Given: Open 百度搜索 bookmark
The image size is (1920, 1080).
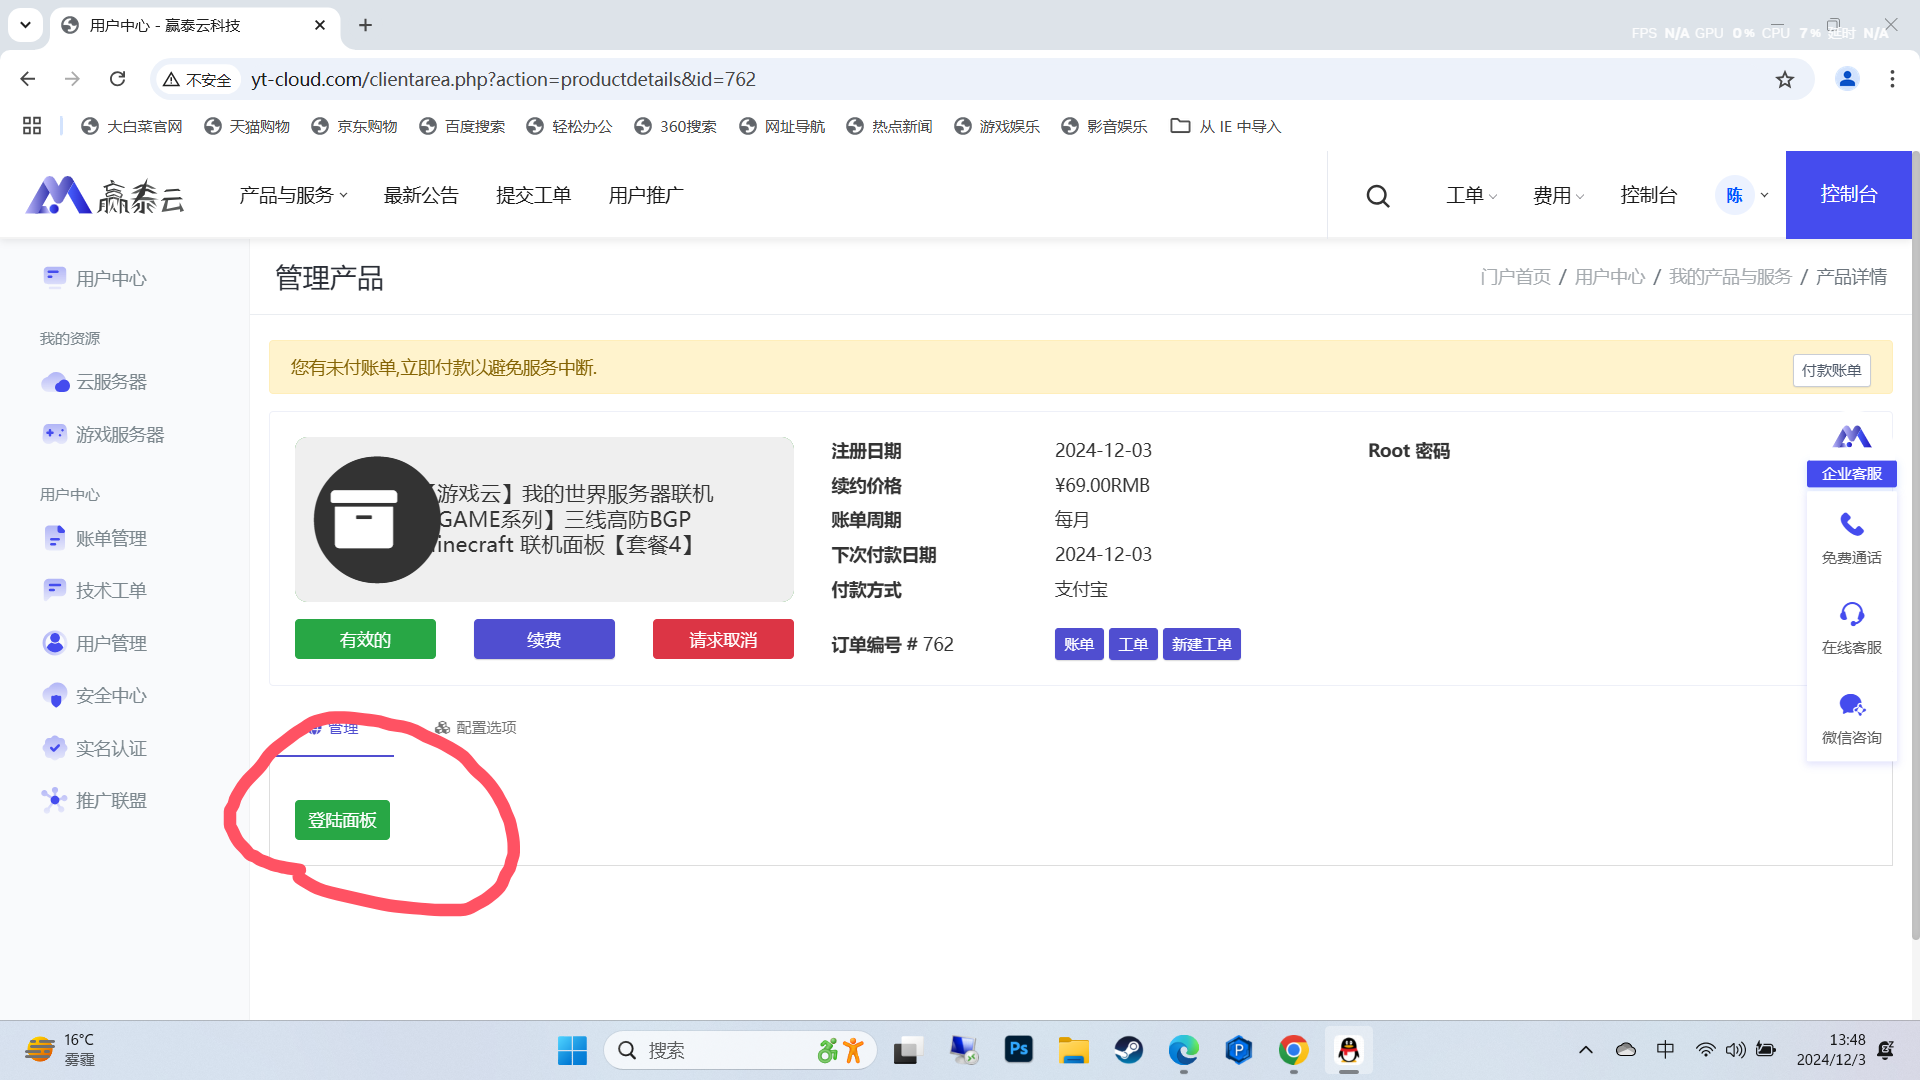Looking at the screenshot, I should click(x=462, y=126).
